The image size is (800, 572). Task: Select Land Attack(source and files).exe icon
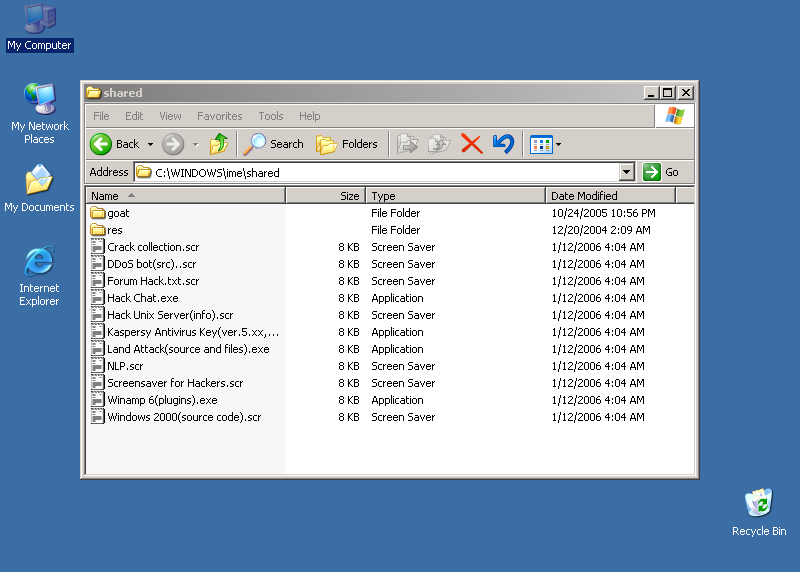coord(97,349)
